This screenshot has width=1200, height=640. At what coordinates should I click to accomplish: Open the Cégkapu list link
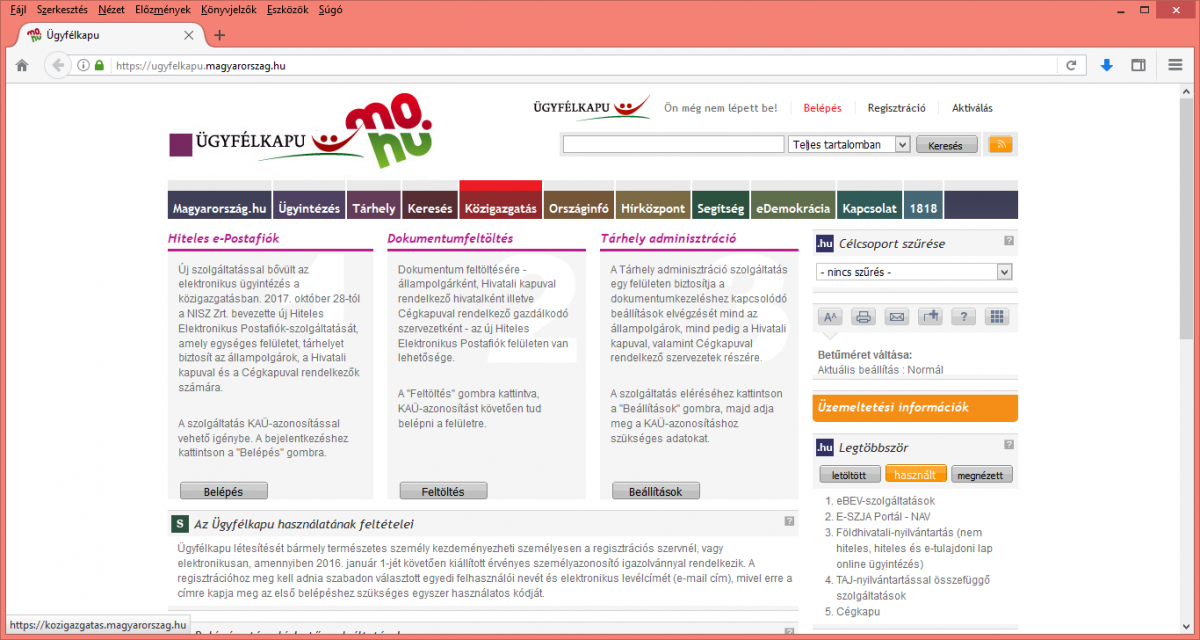(x=859, y=611)
